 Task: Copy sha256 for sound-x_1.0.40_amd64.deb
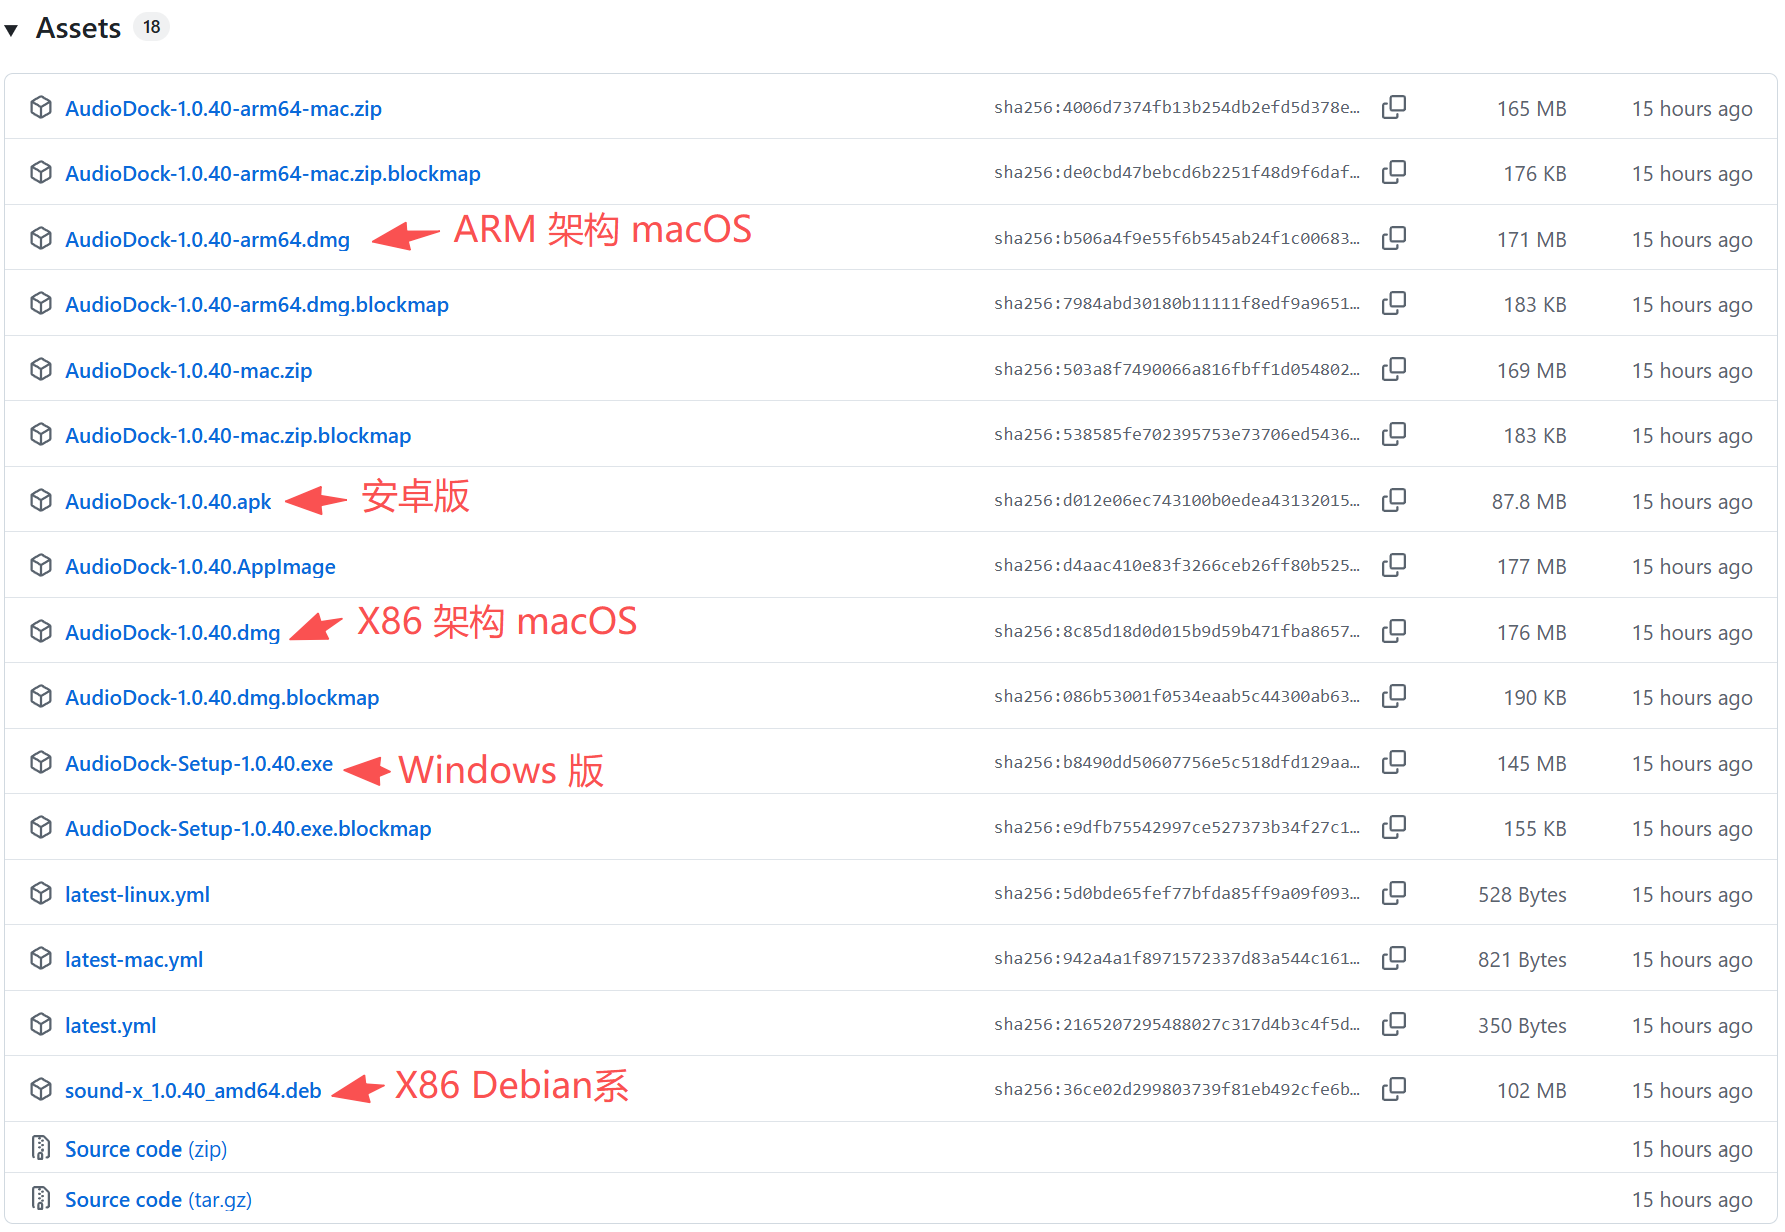pos(1393,1090)
